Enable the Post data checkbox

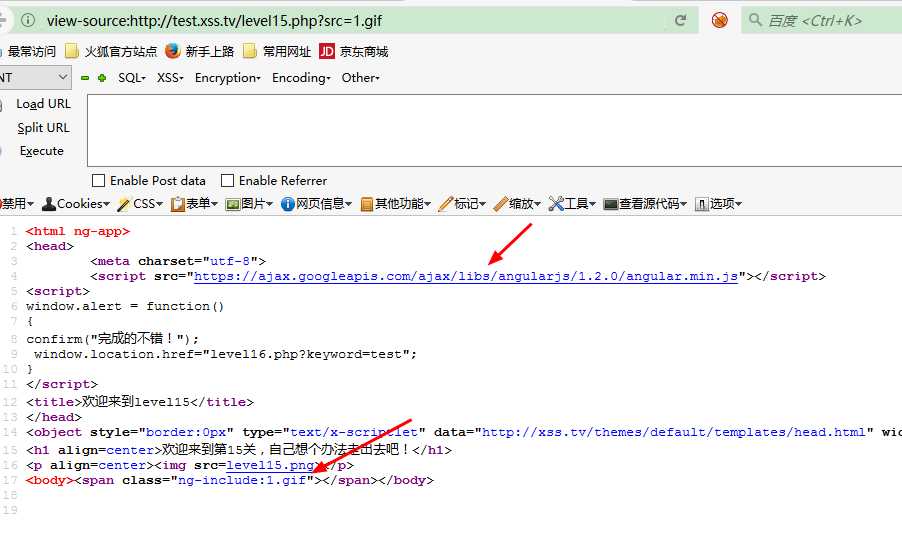point(98,181)
